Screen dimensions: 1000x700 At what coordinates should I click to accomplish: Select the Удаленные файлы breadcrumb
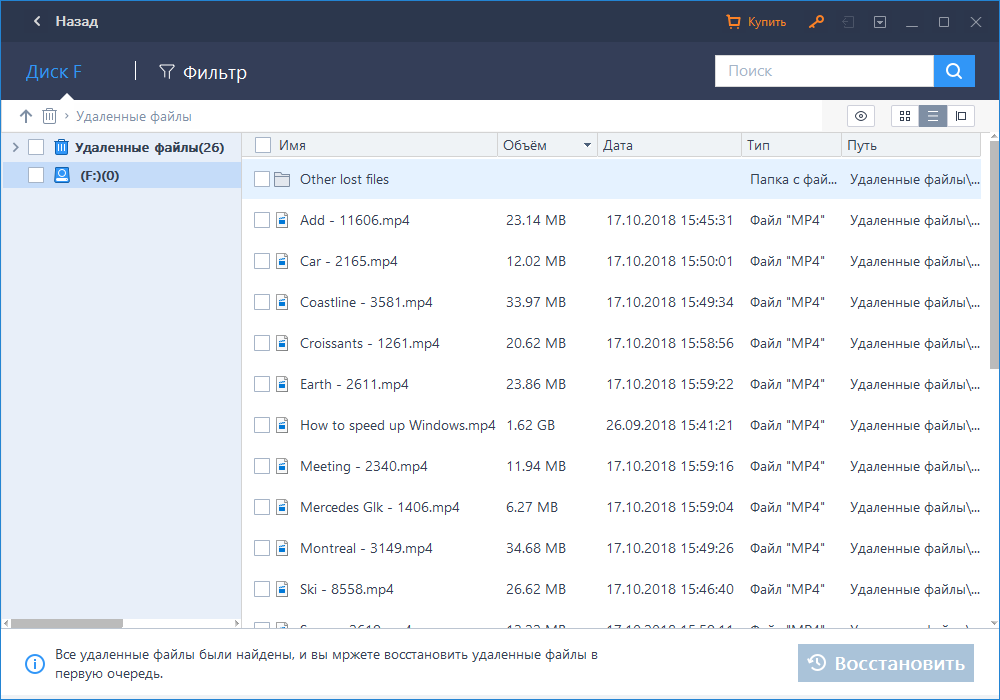point(134,116)
